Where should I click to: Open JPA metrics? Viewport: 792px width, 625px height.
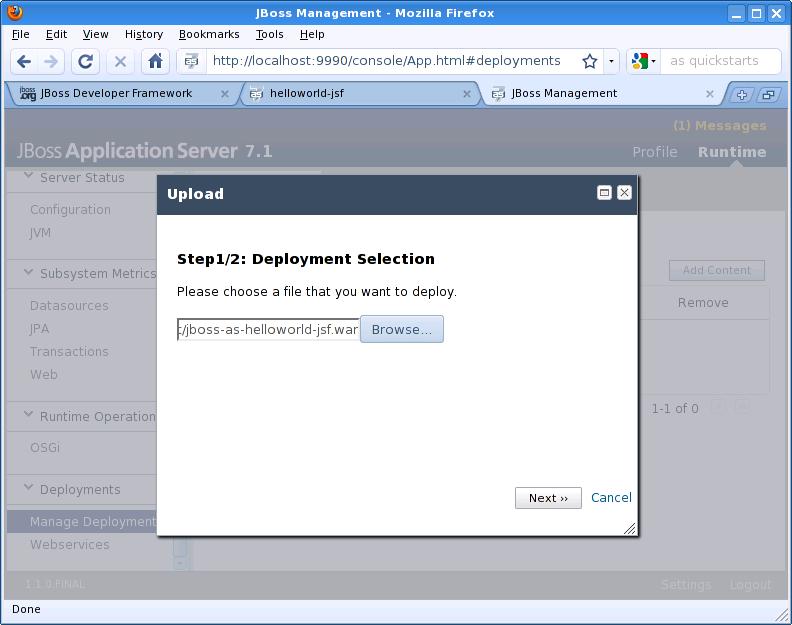(x=39, y=329)
